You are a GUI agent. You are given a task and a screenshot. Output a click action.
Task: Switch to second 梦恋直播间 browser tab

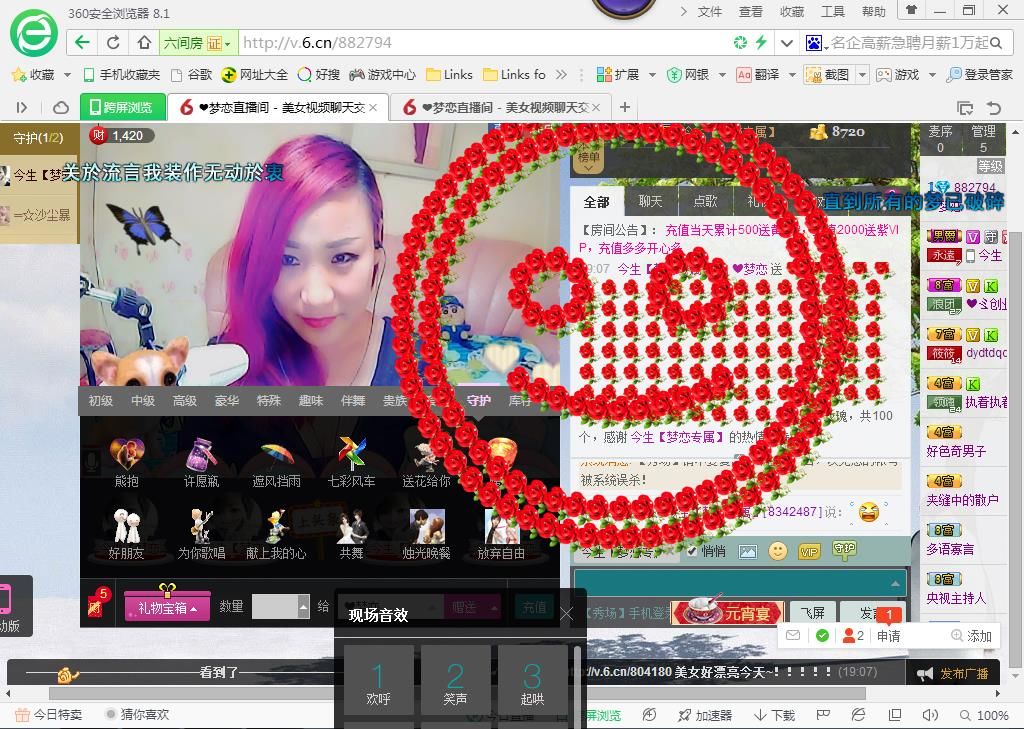[x=500, y=107]
